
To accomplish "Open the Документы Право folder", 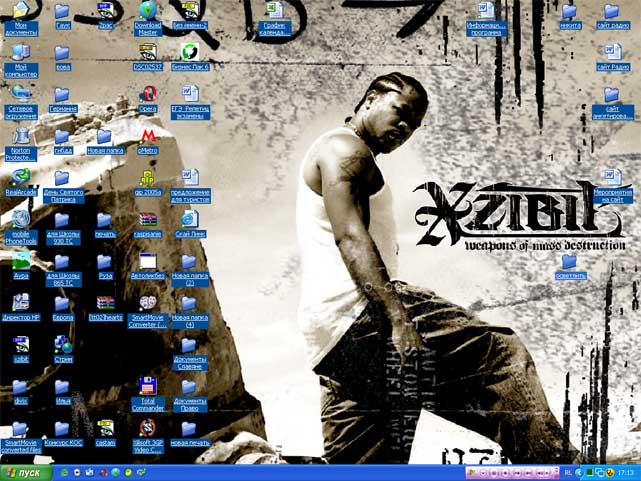I will (189, 388).
